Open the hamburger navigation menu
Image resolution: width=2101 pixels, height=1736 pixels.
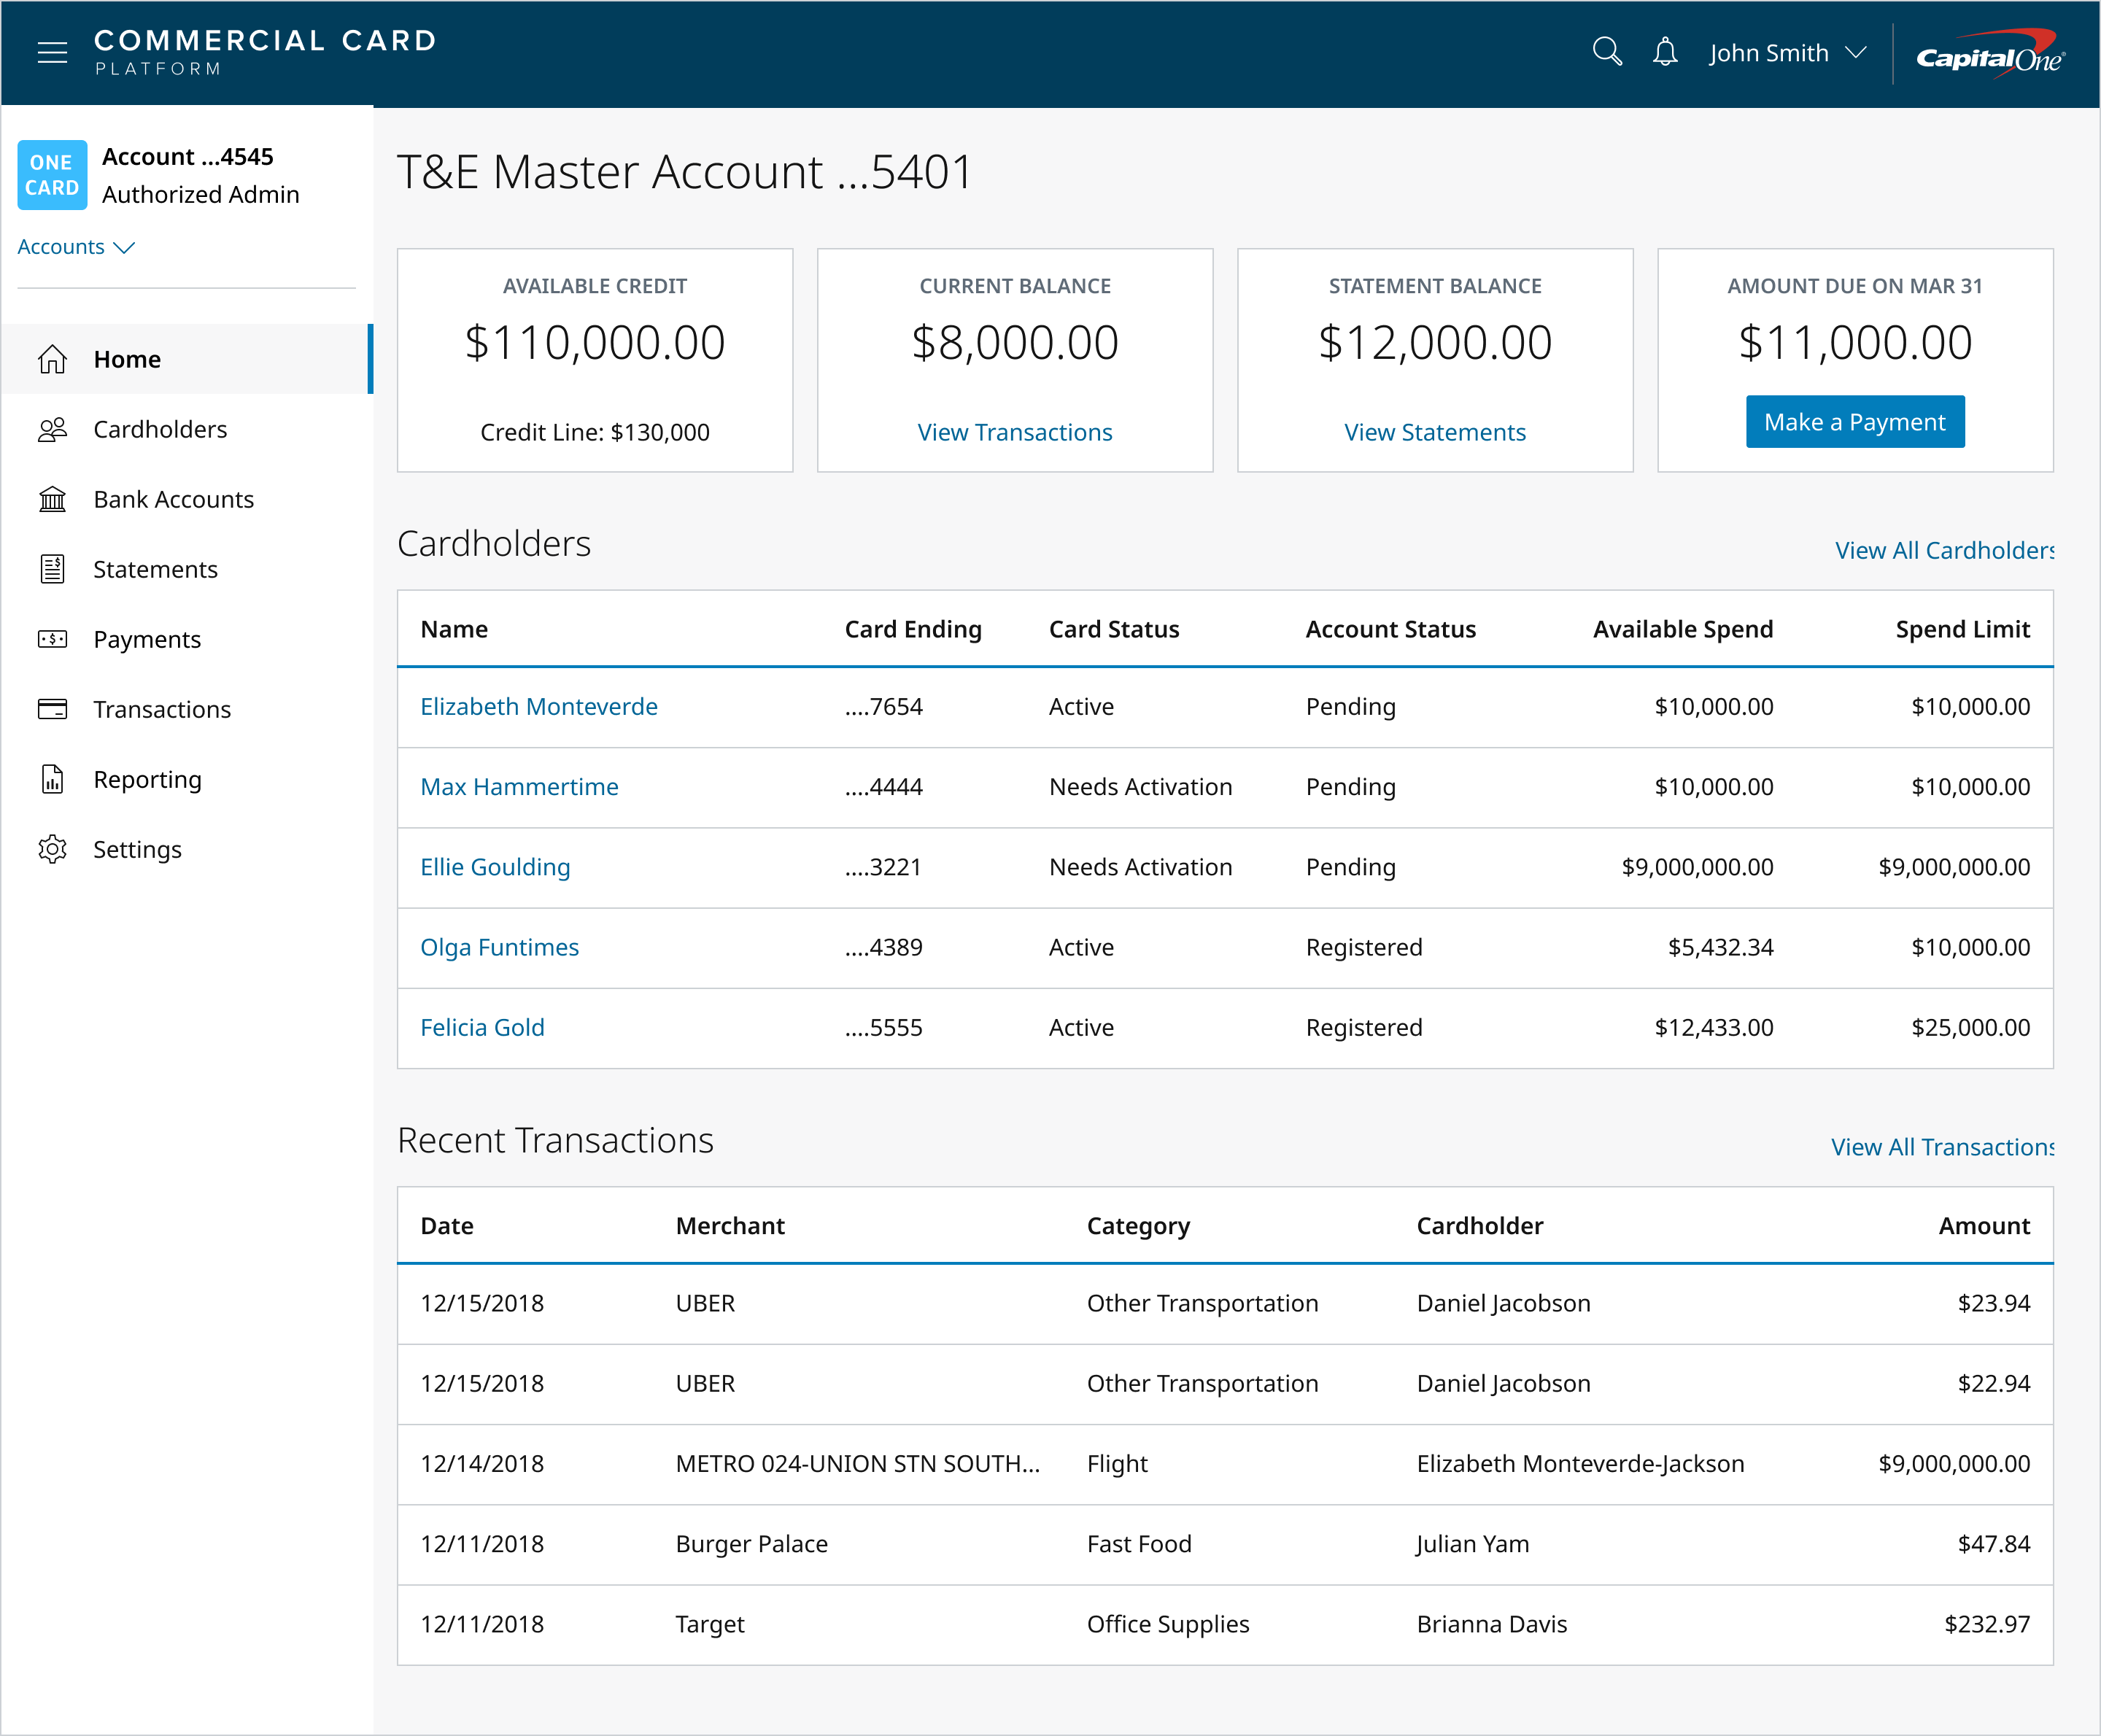pyautogui.click(x=52, y=52)
